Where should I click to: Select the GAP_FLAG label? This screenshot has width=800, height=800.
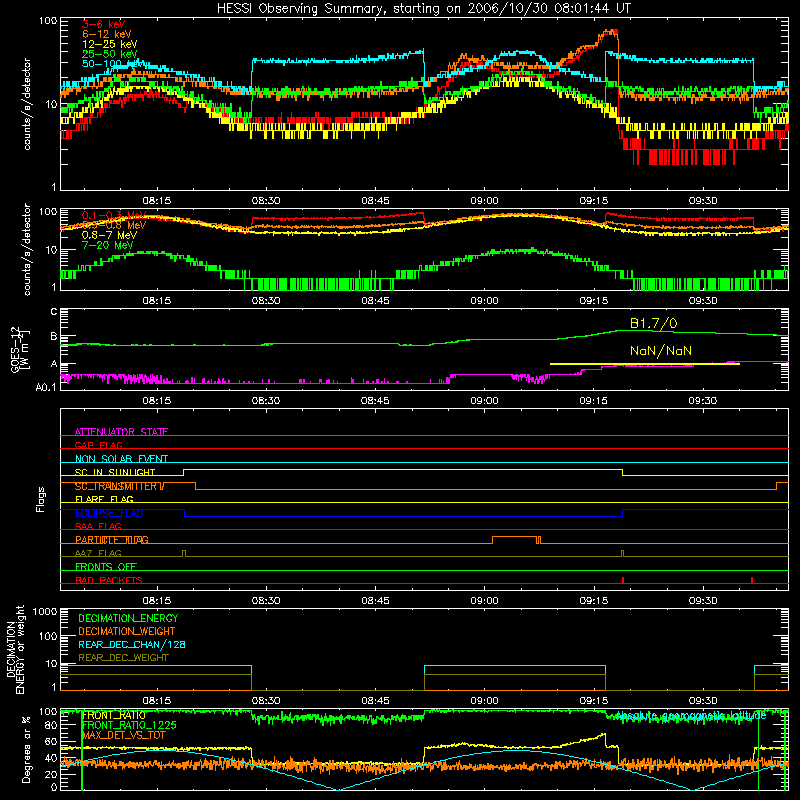click(98, 445)
